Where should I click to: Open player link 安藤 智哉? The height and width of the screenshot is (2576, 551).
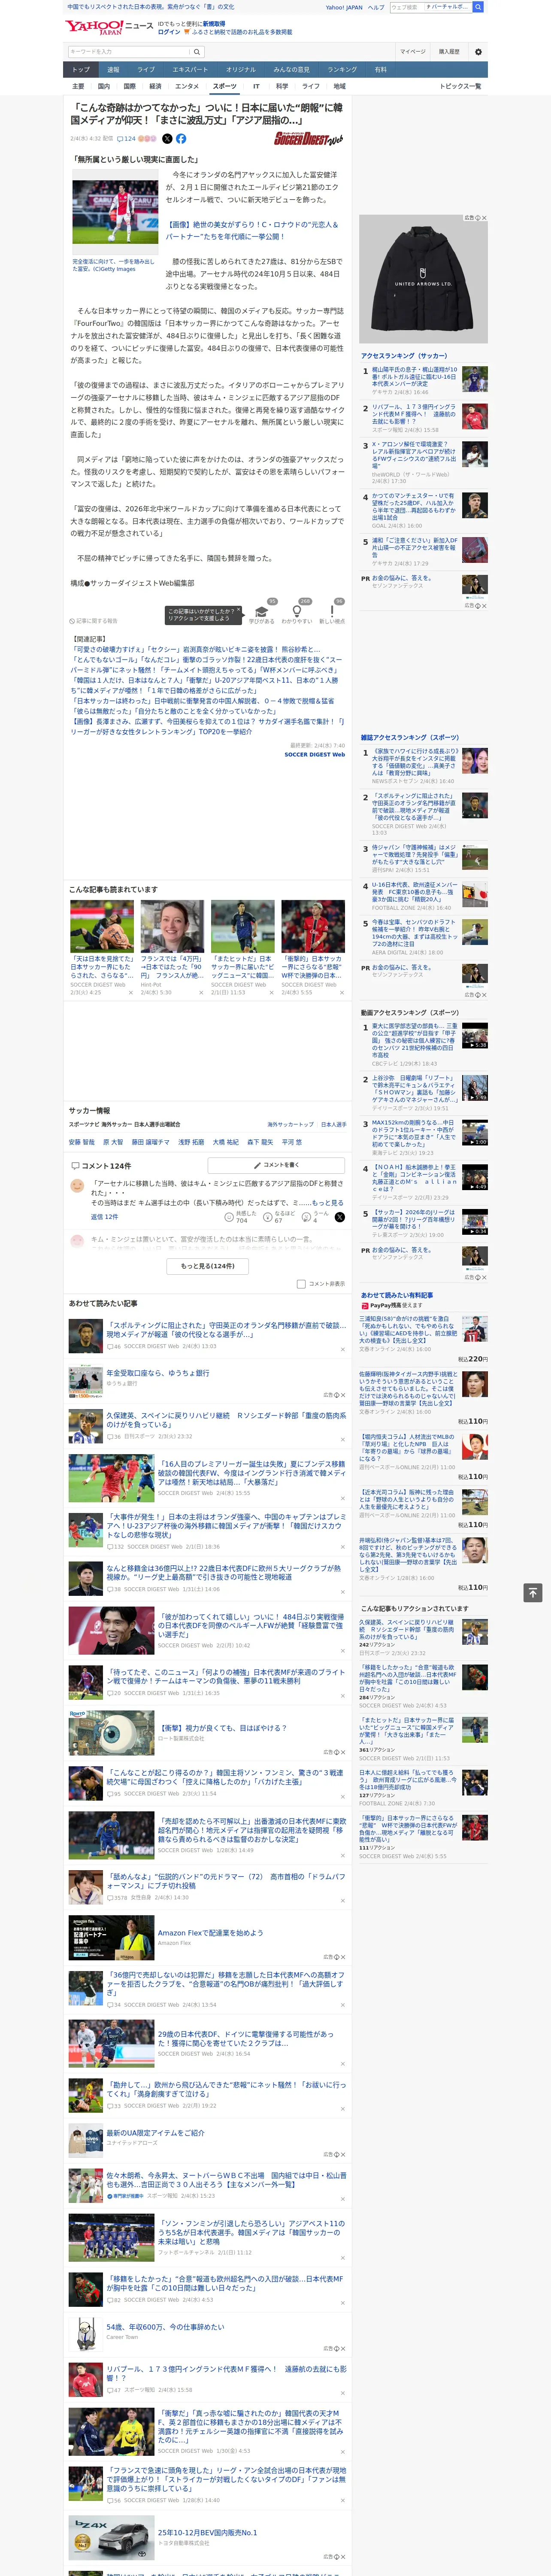(81, 1142)
